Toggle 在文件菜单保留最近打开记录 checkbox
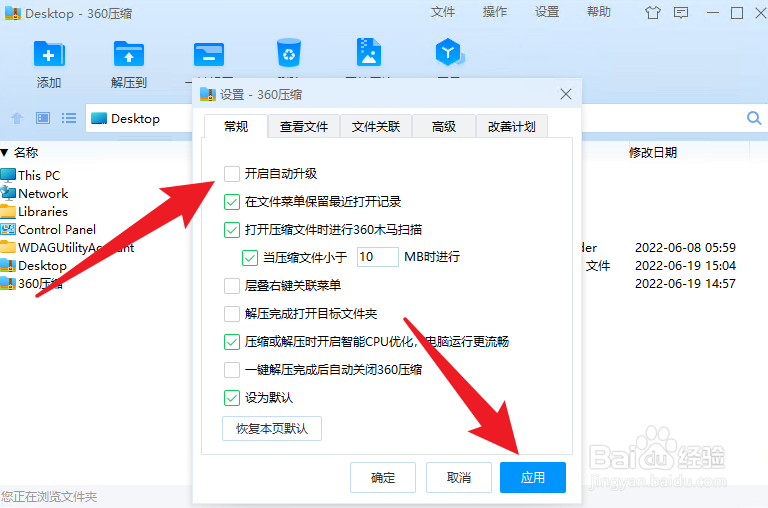The width and height of the screenshot is (768, 508). coord(232,201)
